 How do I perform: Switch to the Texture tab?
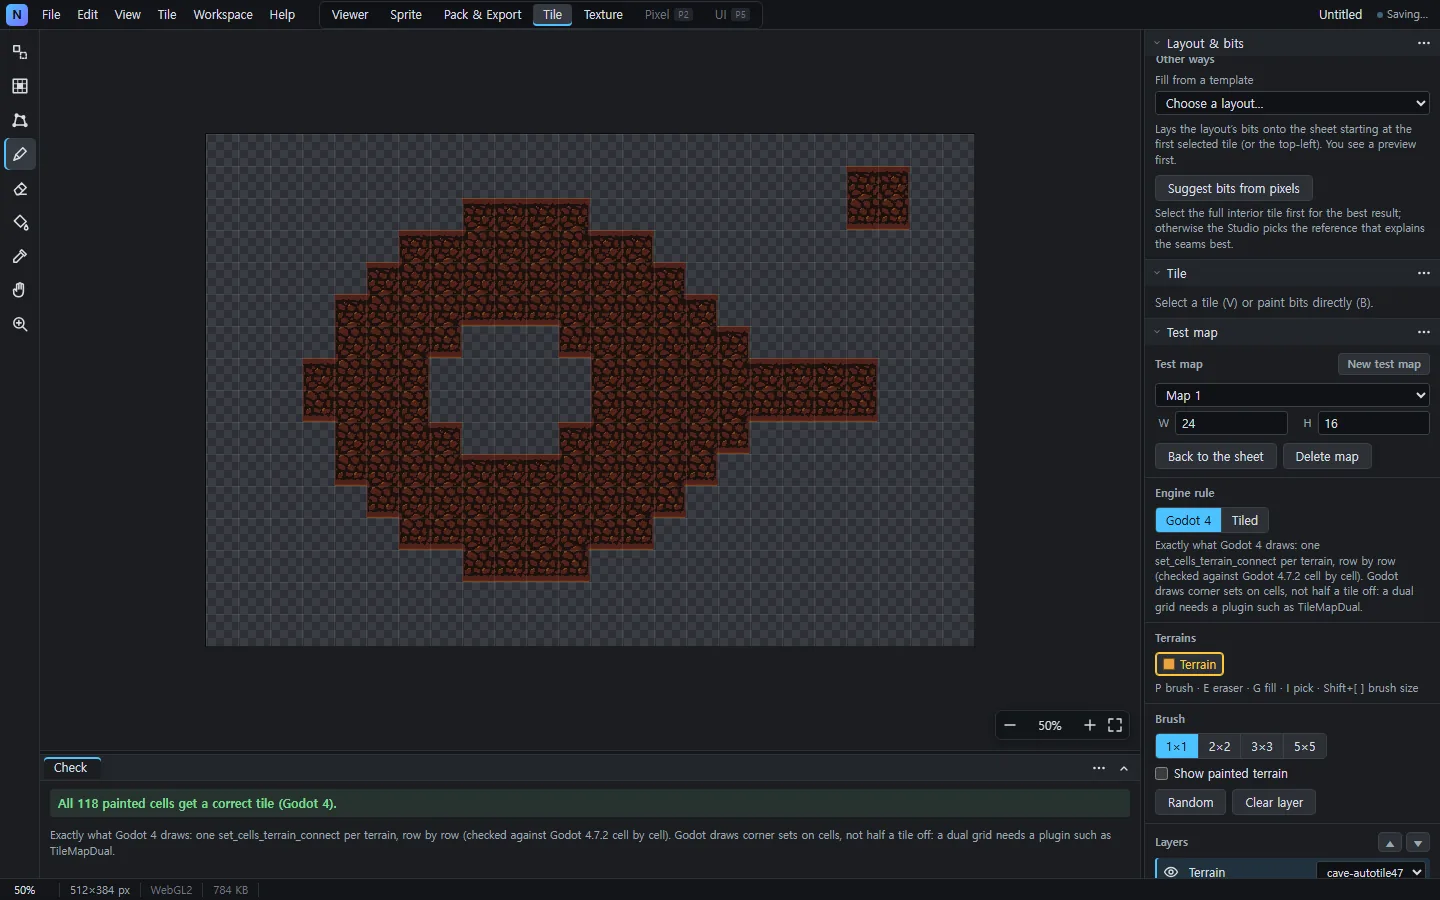[x=603, y=15]
